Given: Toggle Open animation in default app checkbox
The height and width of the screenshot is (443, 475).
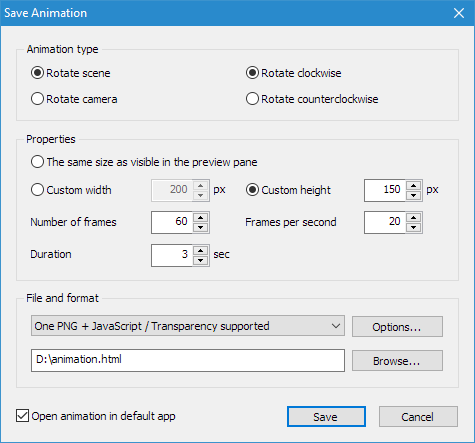Looking at the screenshot, I should (x=22, y=416).
